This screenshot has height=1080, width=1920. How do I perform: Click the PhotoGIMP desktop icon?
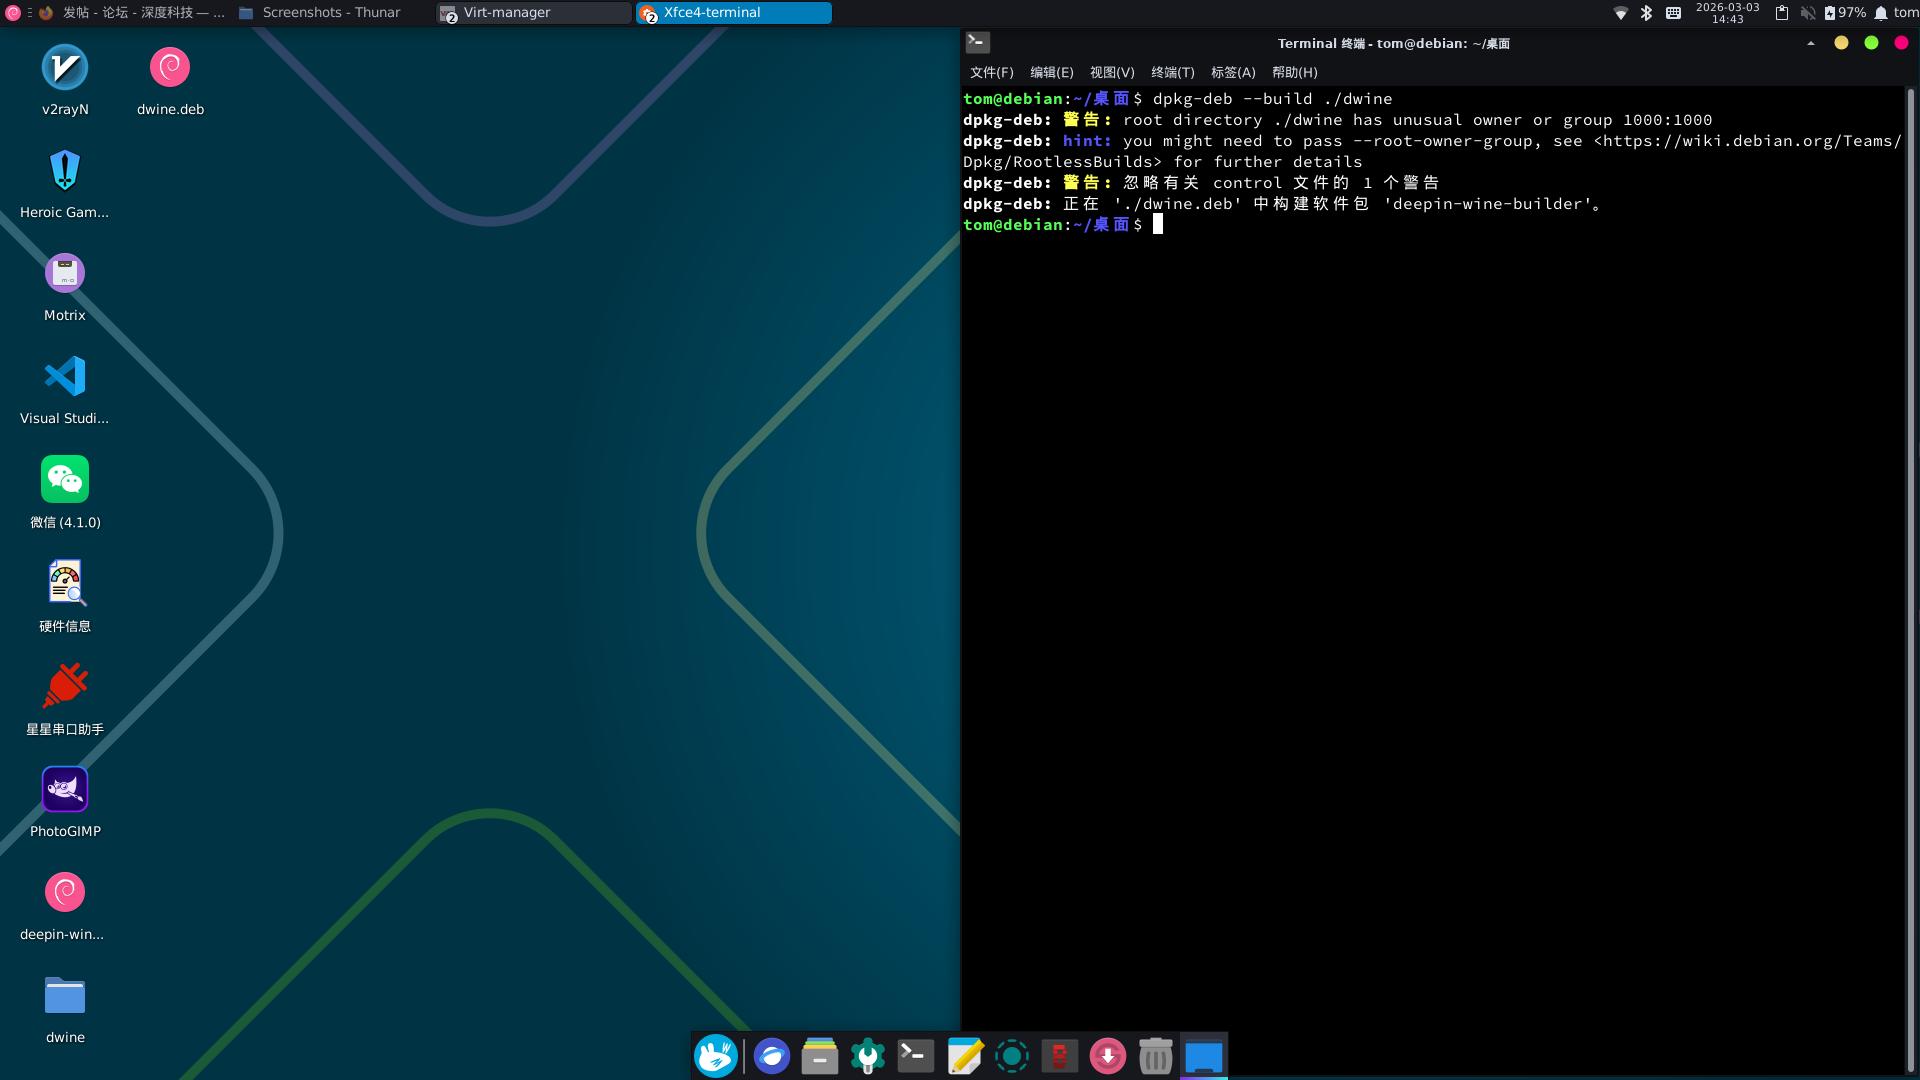click(x=65, y=790)
